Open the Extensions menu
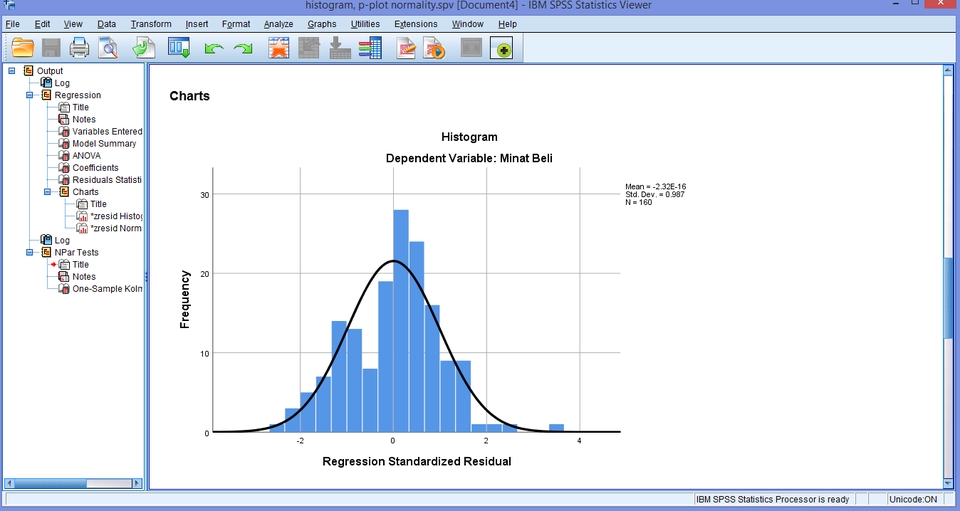960x511 pixels. 416,24
